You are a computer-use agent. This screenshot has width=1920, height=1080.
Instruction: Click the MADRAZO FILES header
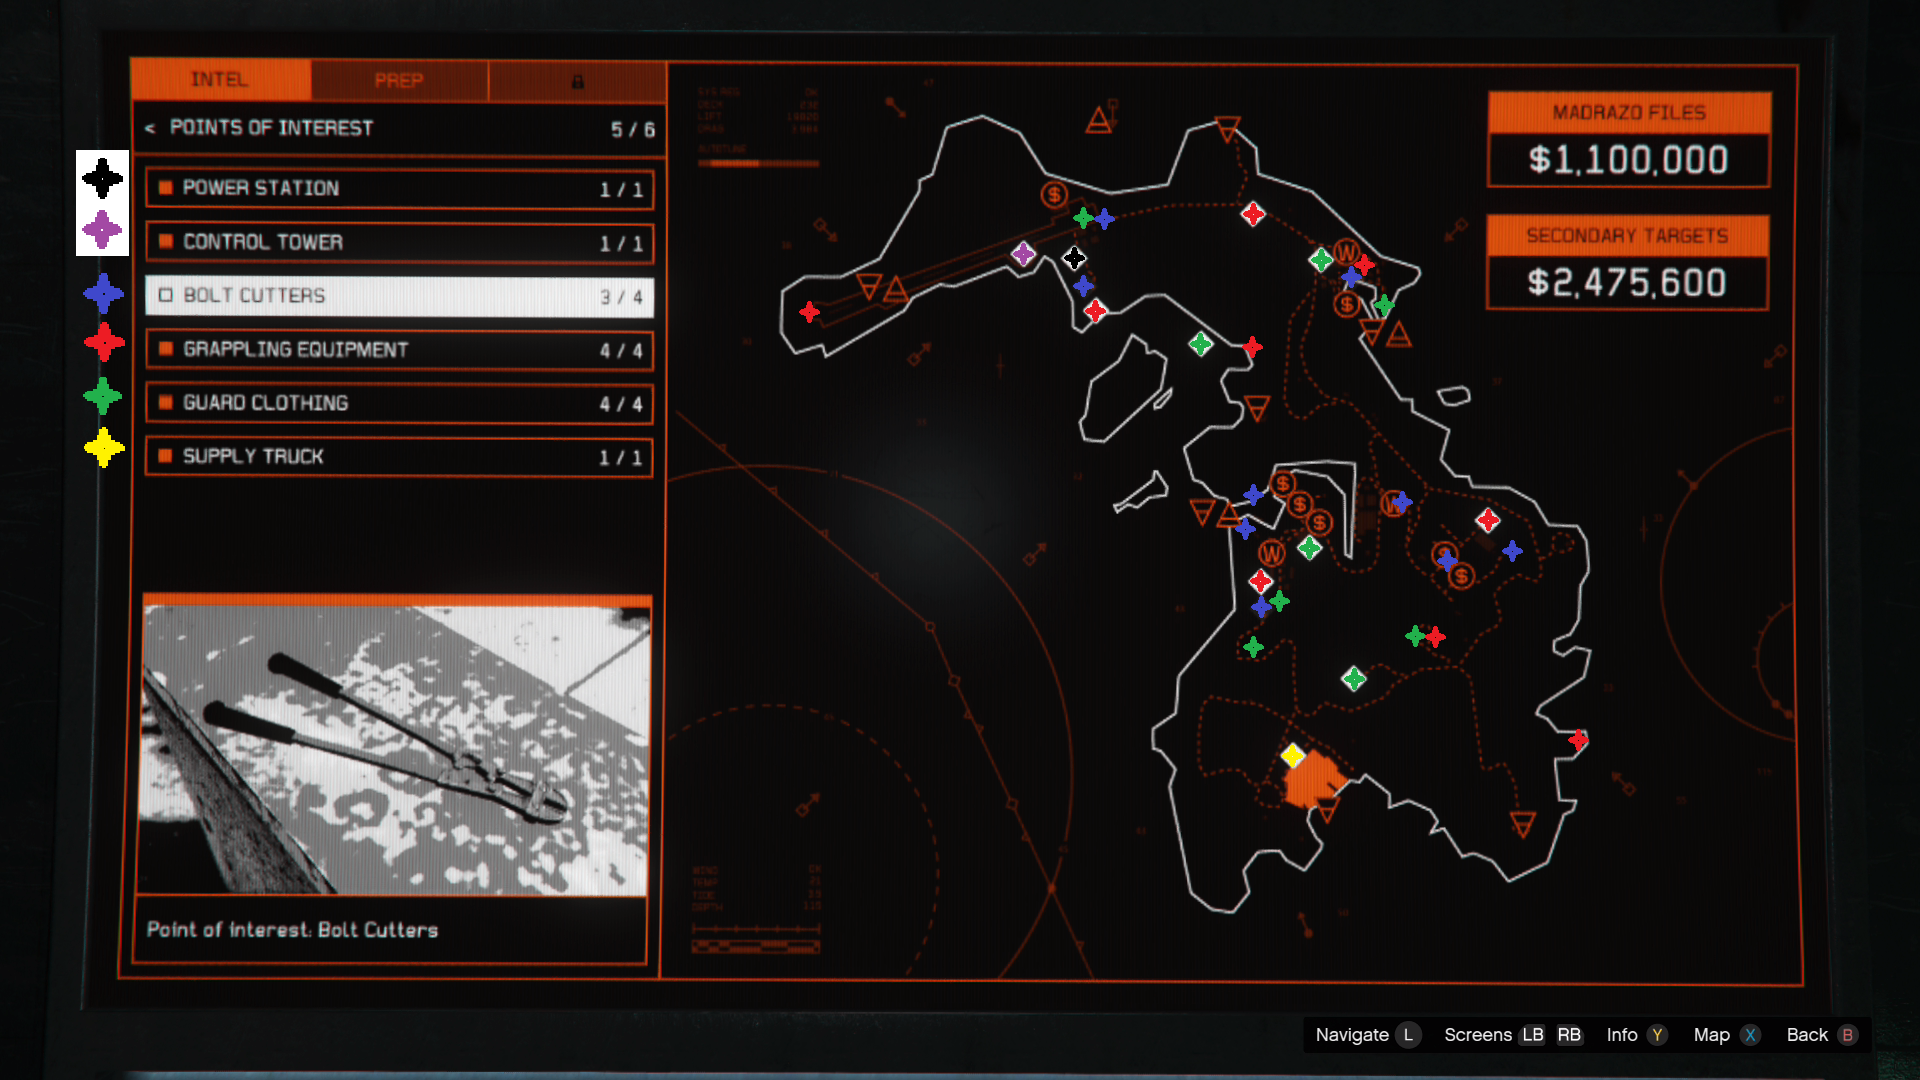pyautogui.click(x=1629, y=113)
